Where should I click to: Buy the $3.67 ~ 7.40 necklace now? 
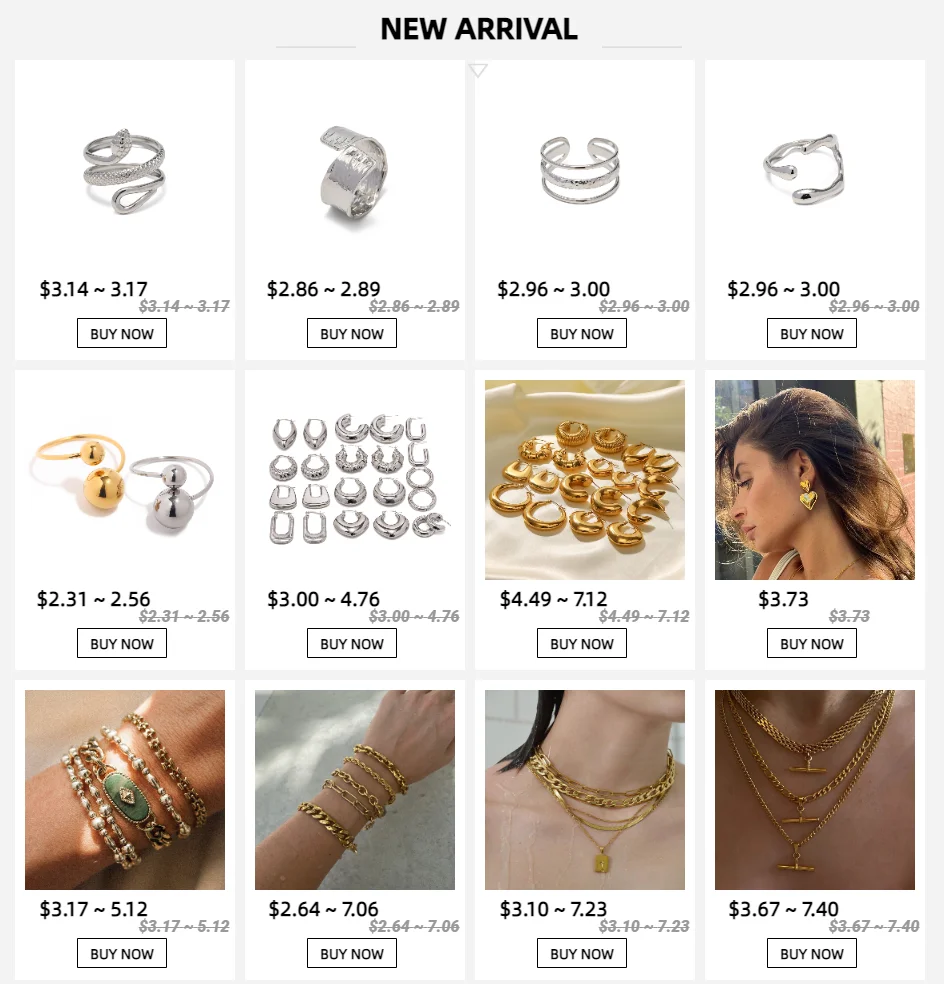pos(812,953)
